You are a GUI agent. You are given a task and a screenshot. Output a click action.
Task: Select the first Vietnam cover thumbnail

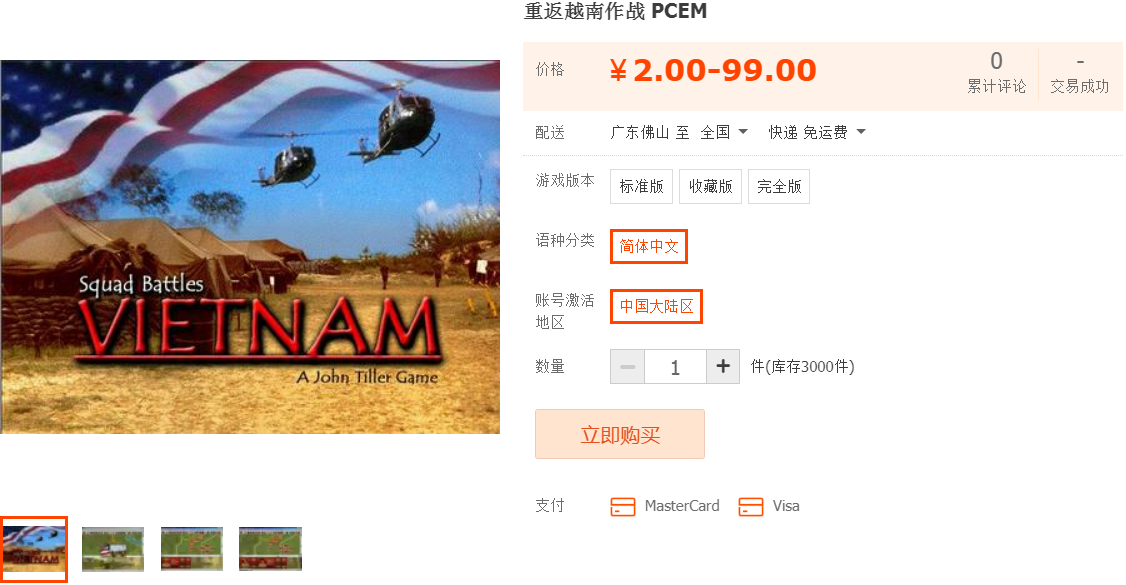click(34, 549)
